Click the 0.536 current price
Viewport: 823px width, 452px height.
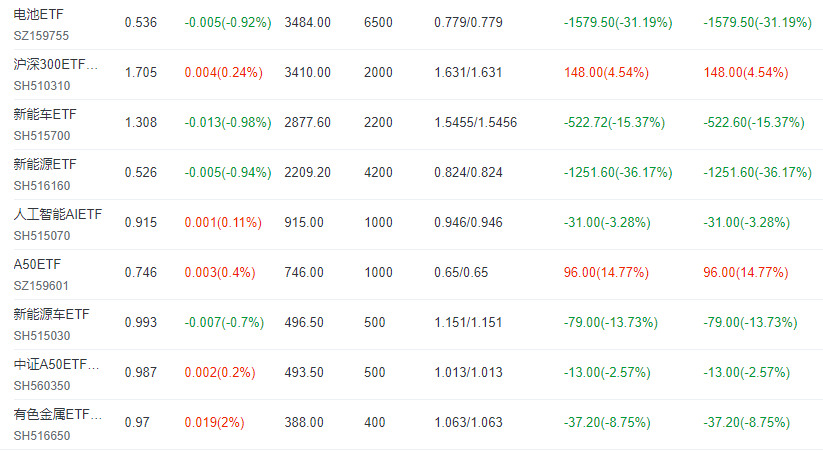tap(141, 23)
